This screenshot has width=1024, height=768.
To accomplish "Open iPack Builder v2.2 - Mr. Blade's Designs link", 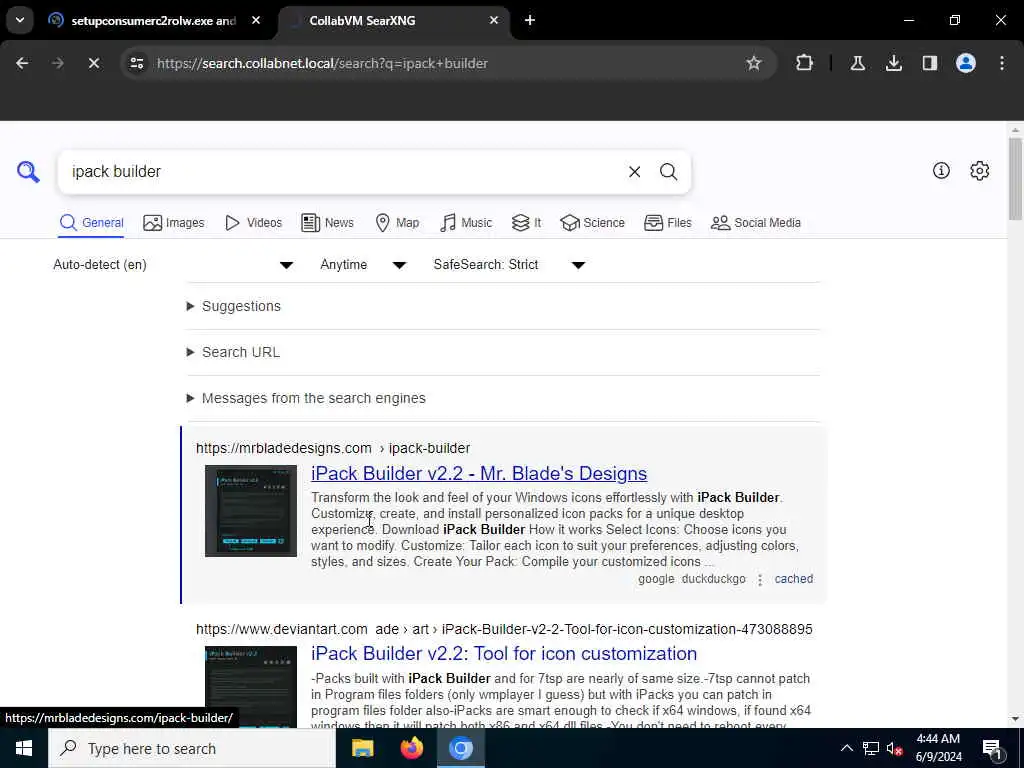I will click(479, 473).
